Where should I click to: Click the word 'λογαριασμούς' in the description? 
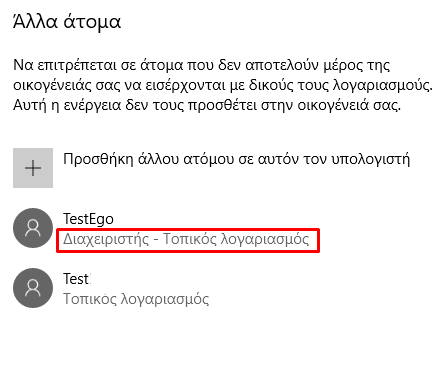(383, 86)
